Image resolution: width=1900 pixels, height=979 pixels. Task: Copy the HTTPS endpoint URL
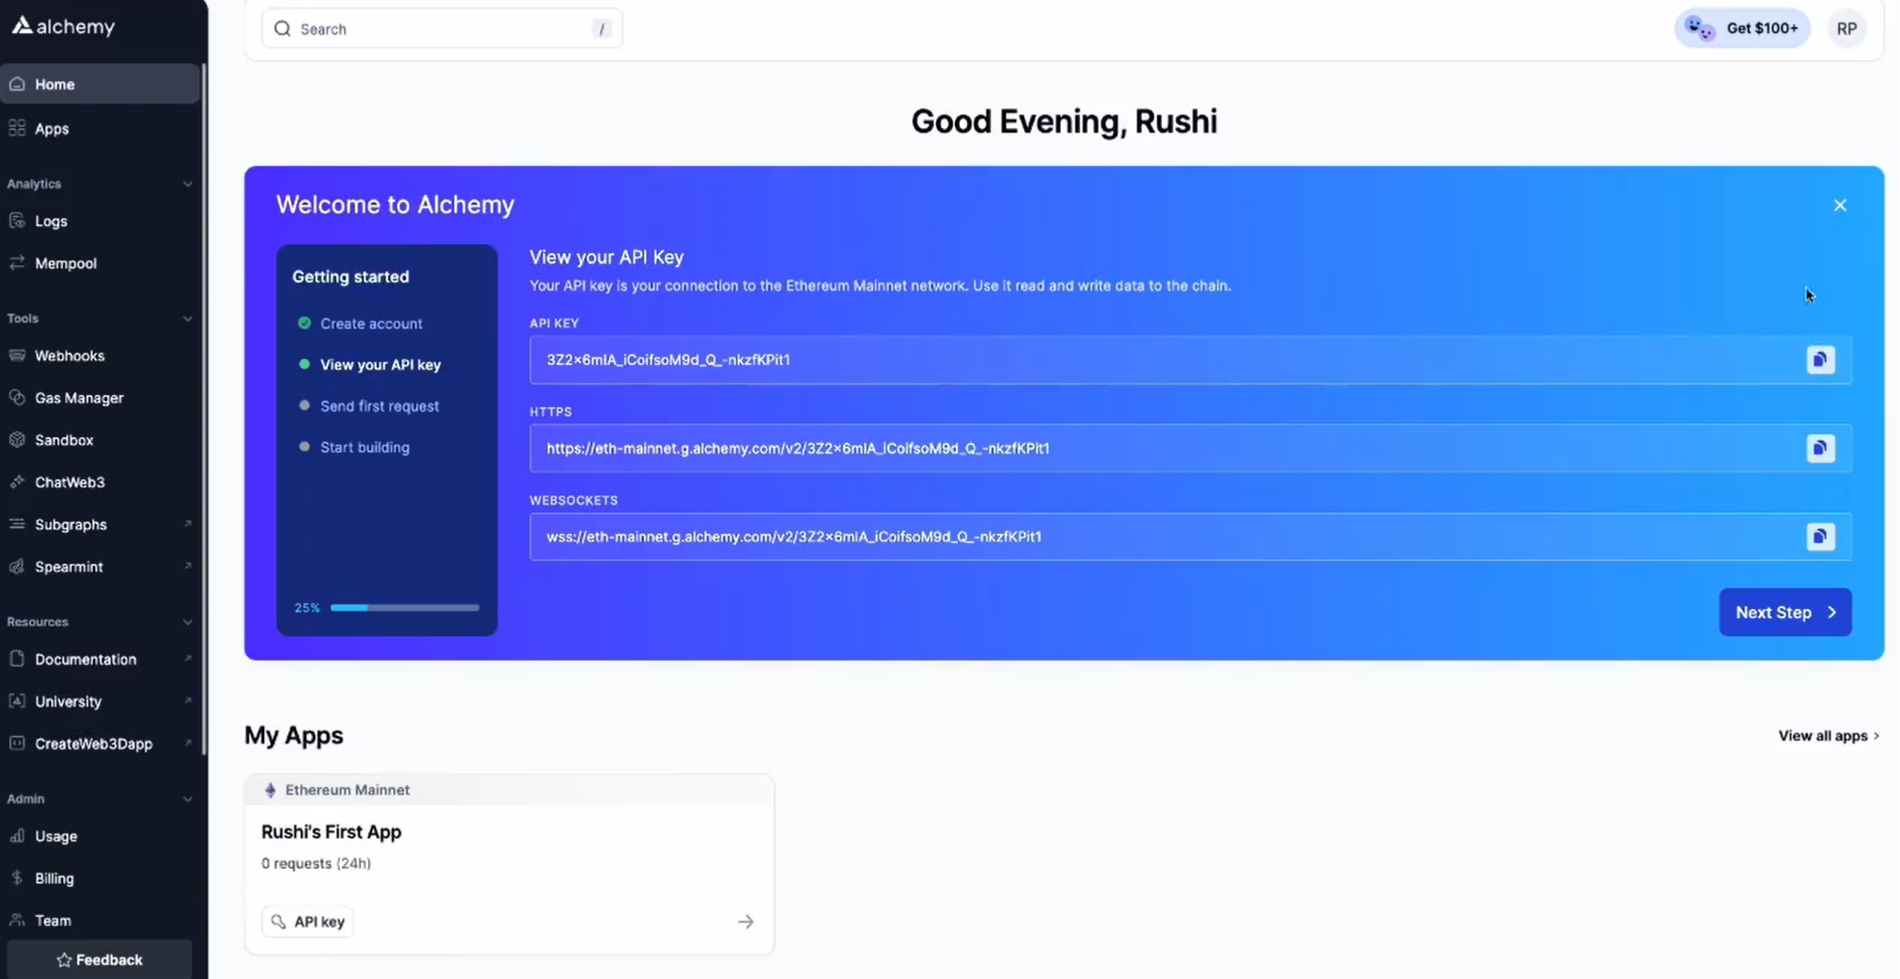1820,448
